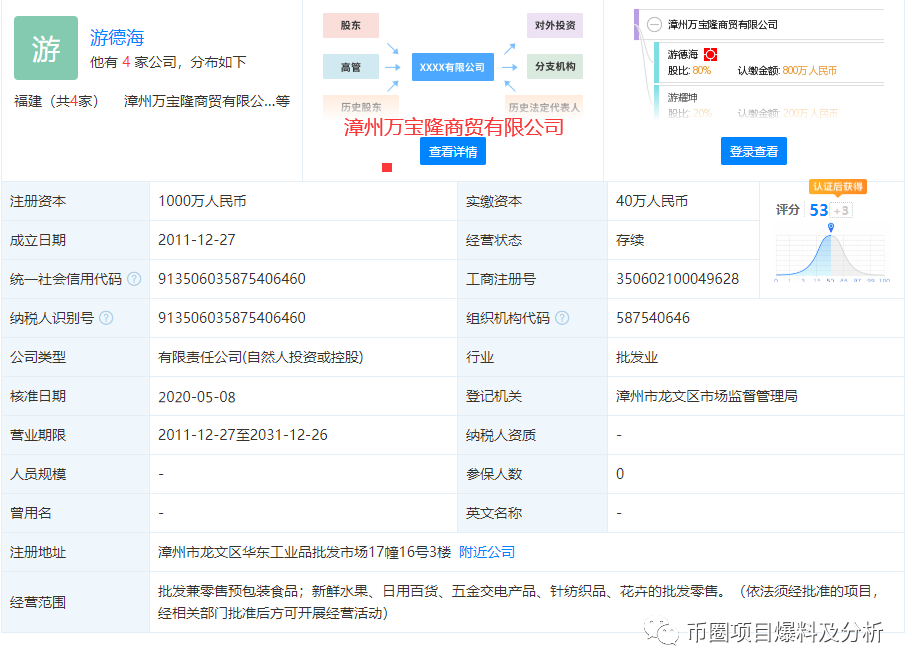Click the score marker pin on chart
The image size is (913, 672).
(831, 227)
